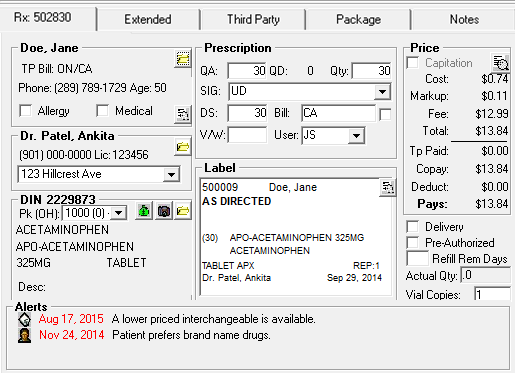Check the Pre-Authorized checkbox
The width and height of the screenshot is (515, 373).
413,242
